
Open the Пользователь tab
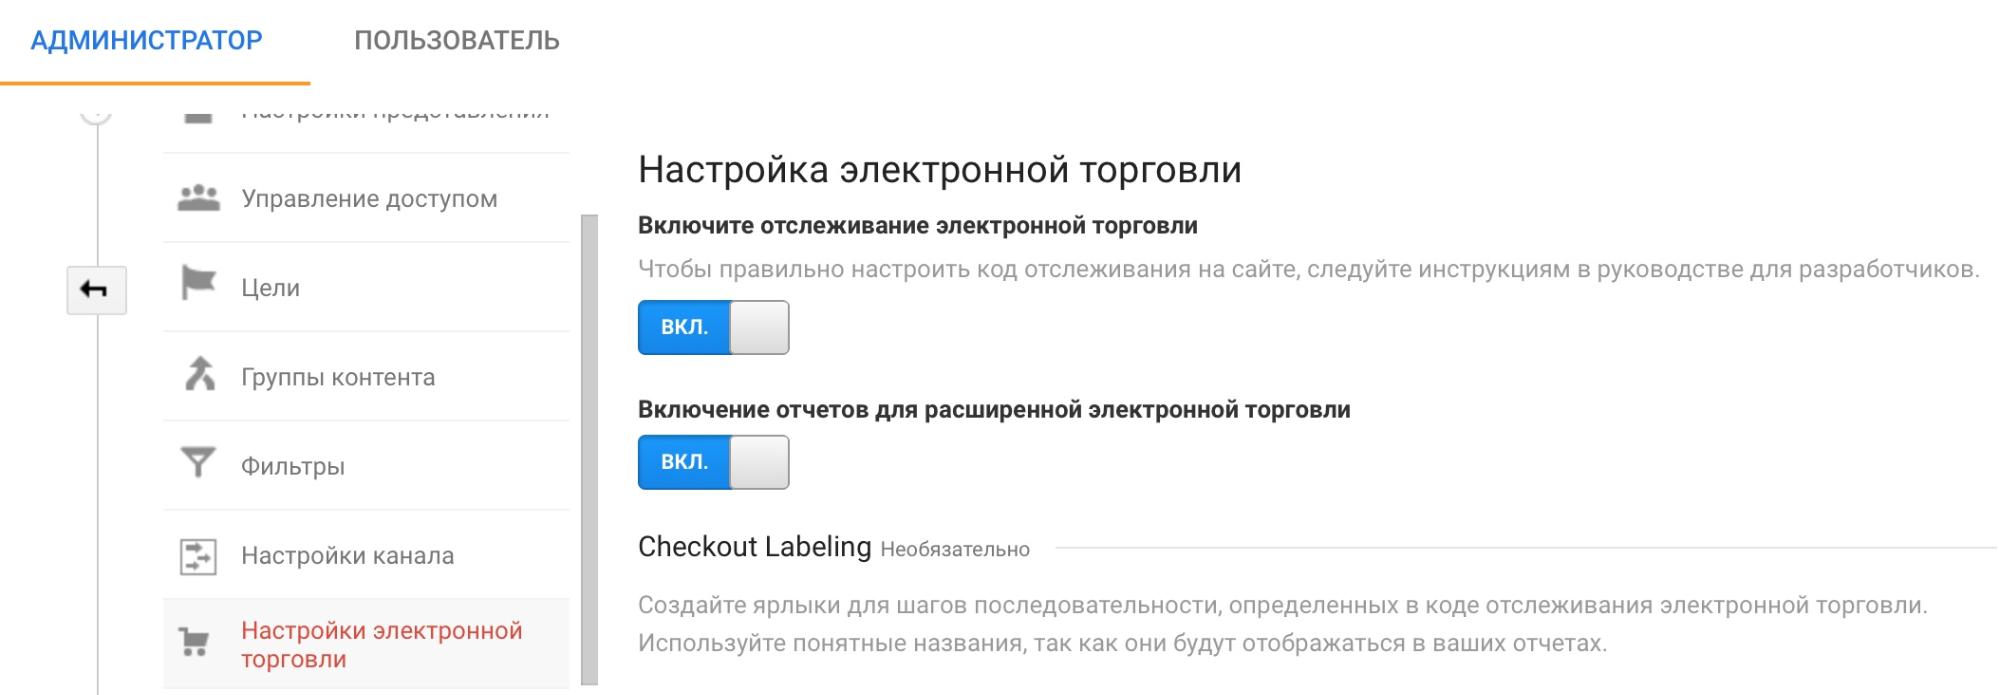[456, 41]
